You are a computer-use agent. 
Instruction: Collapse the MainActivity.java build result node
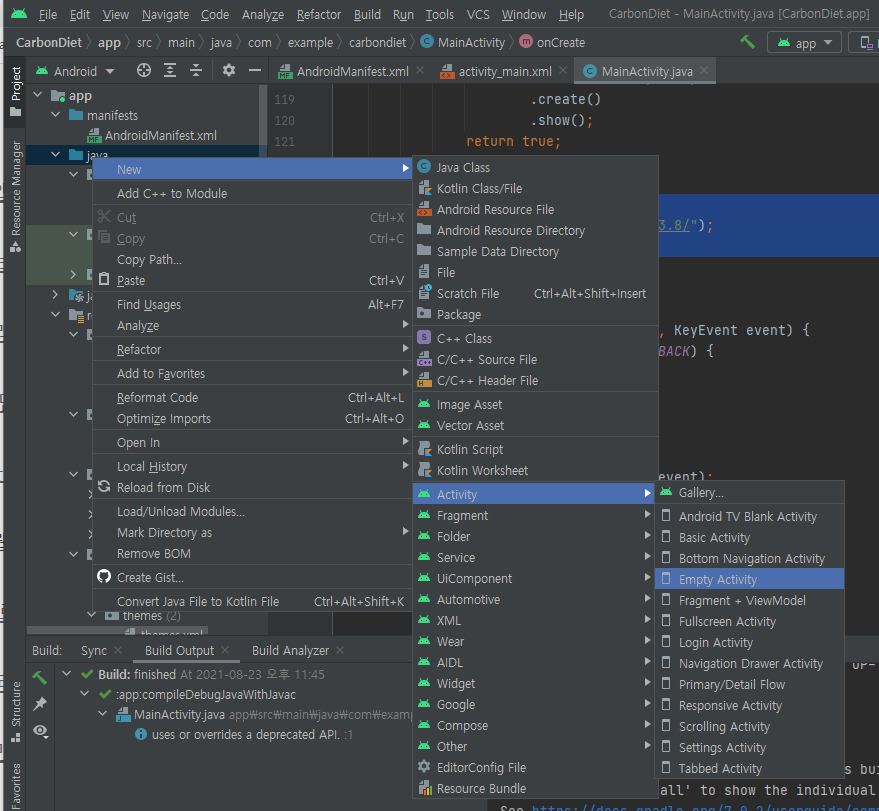click(103, 714)
